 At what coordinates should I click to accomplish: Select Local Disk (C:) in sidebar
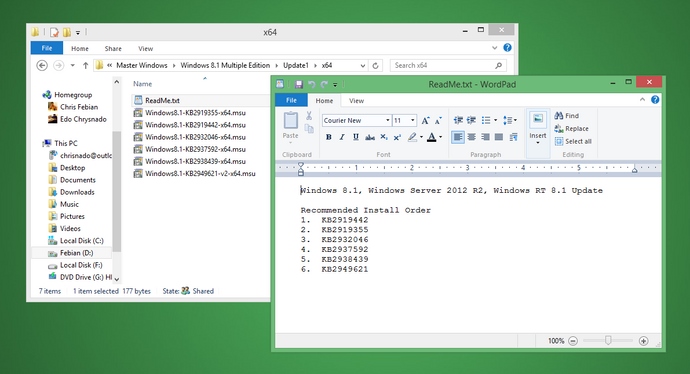click(x=81, y=241)
